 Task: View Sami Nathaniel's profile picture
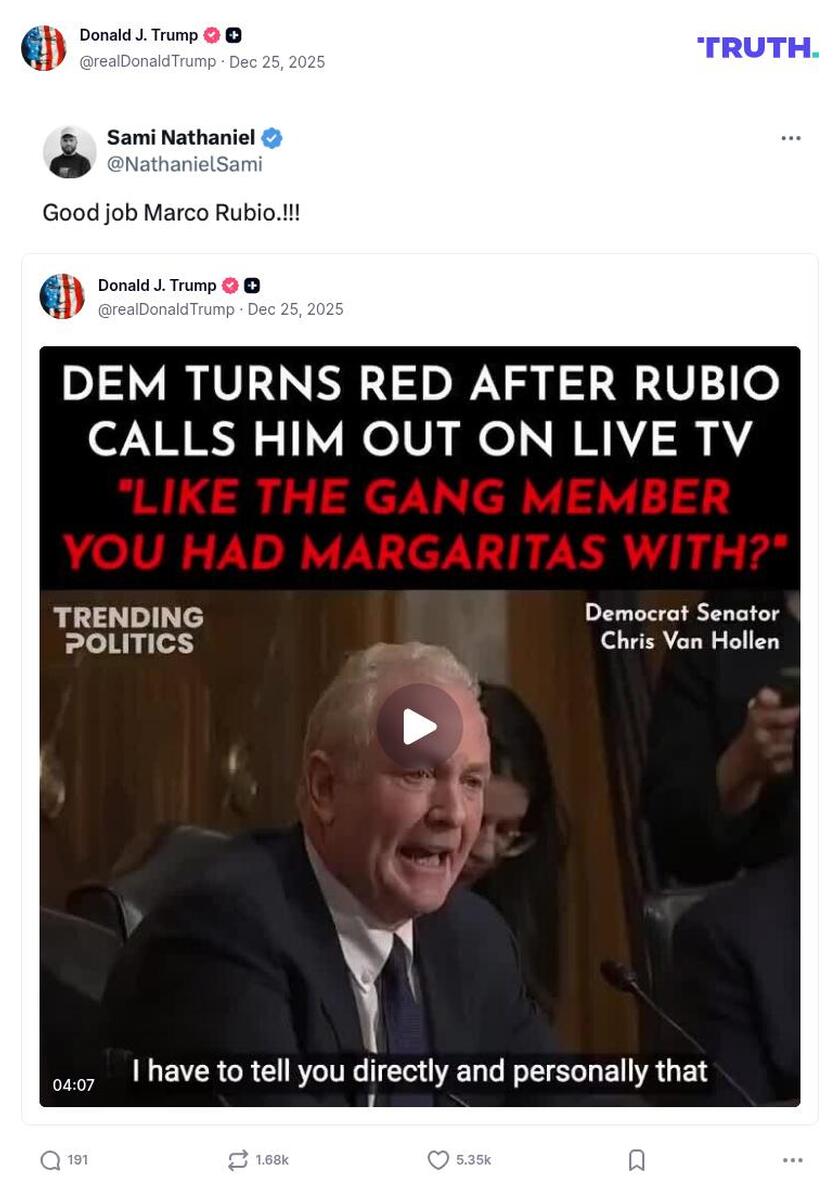click(x=70, y=152)
